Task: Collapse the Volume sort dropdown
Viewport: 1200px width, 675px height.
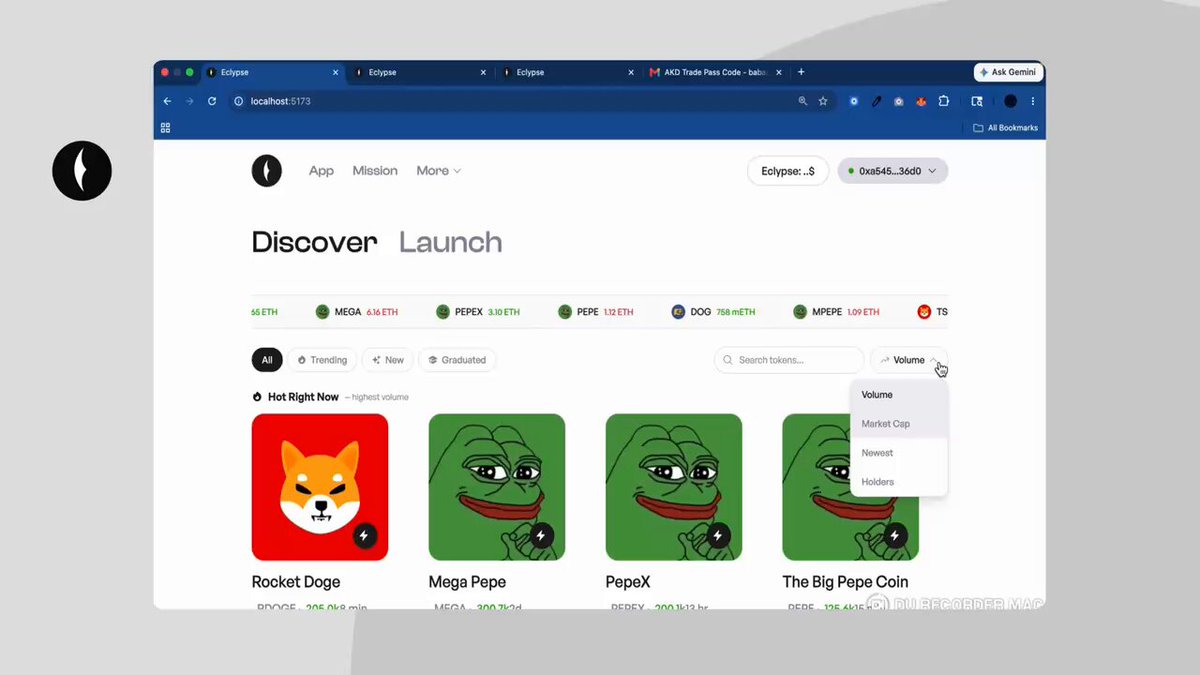Action: coord(909,360)
